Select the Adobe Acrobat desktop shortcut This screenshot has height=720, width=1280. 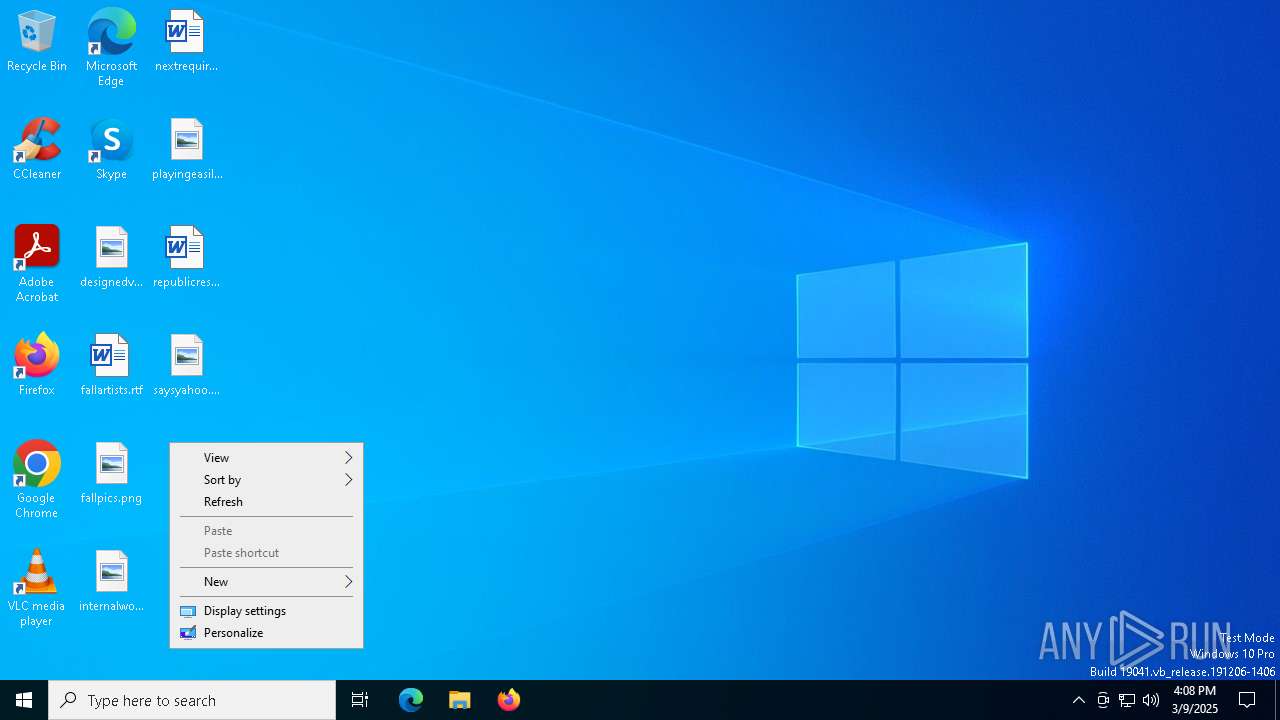[x=37, y=264]
